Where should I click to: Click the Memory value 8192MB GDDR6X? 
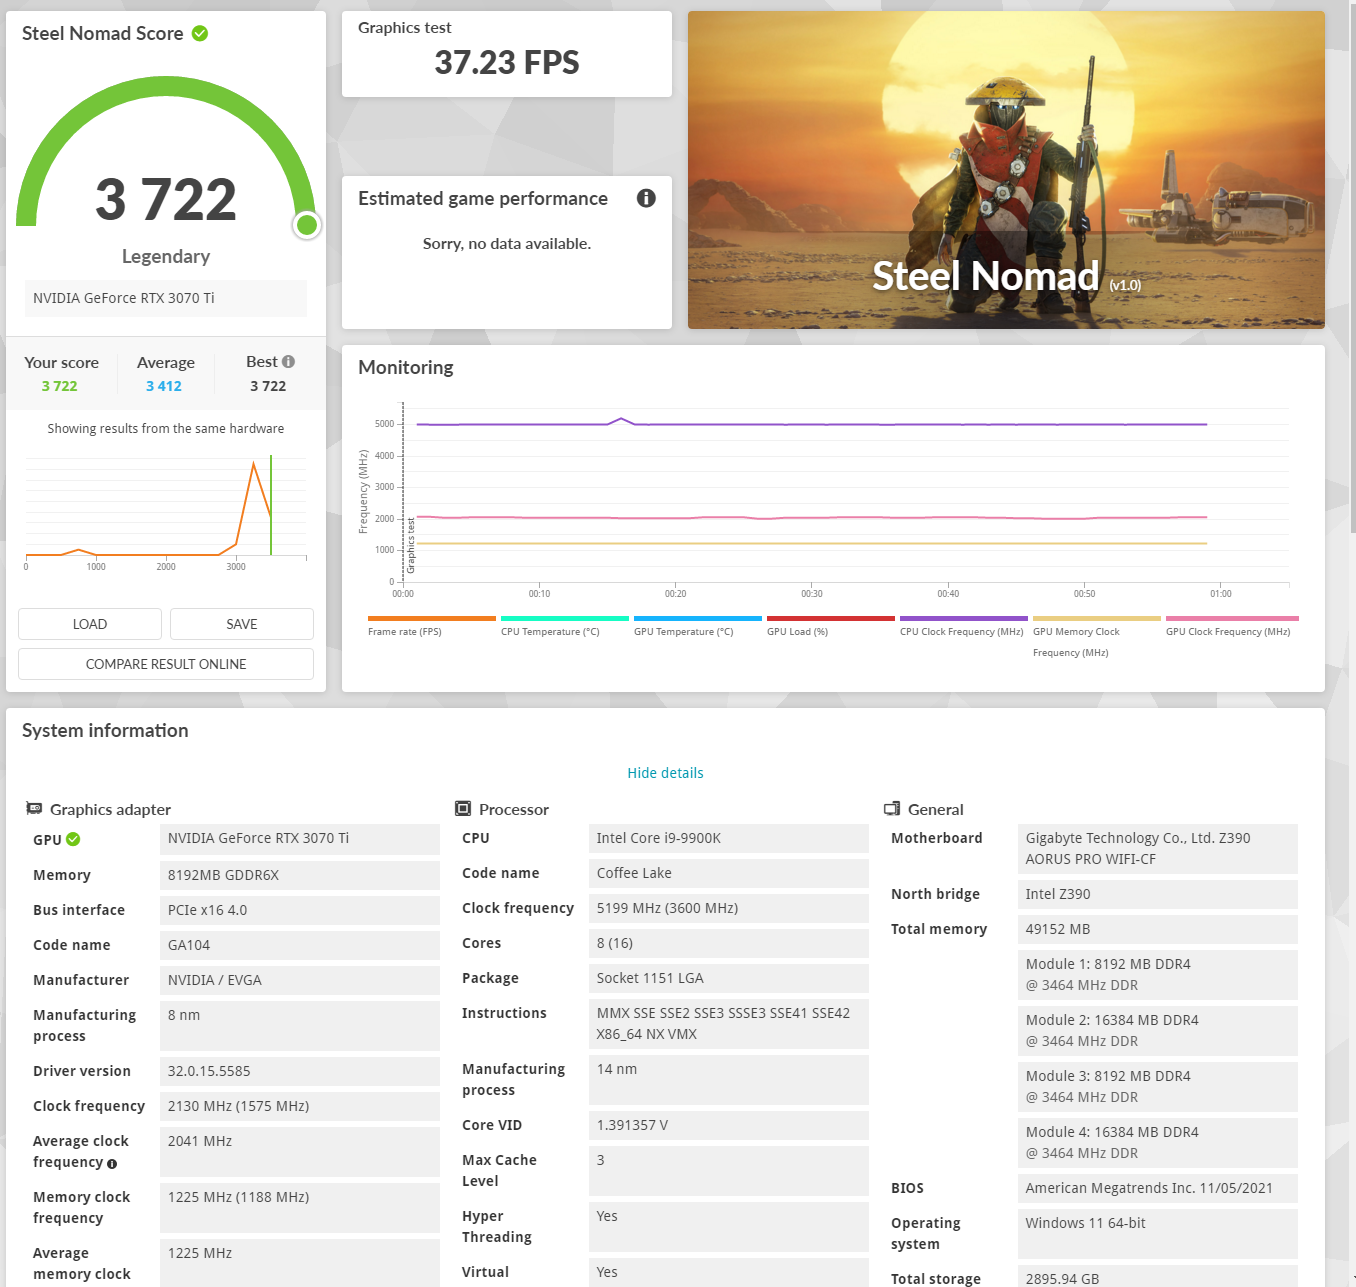[x=300, y=875]
